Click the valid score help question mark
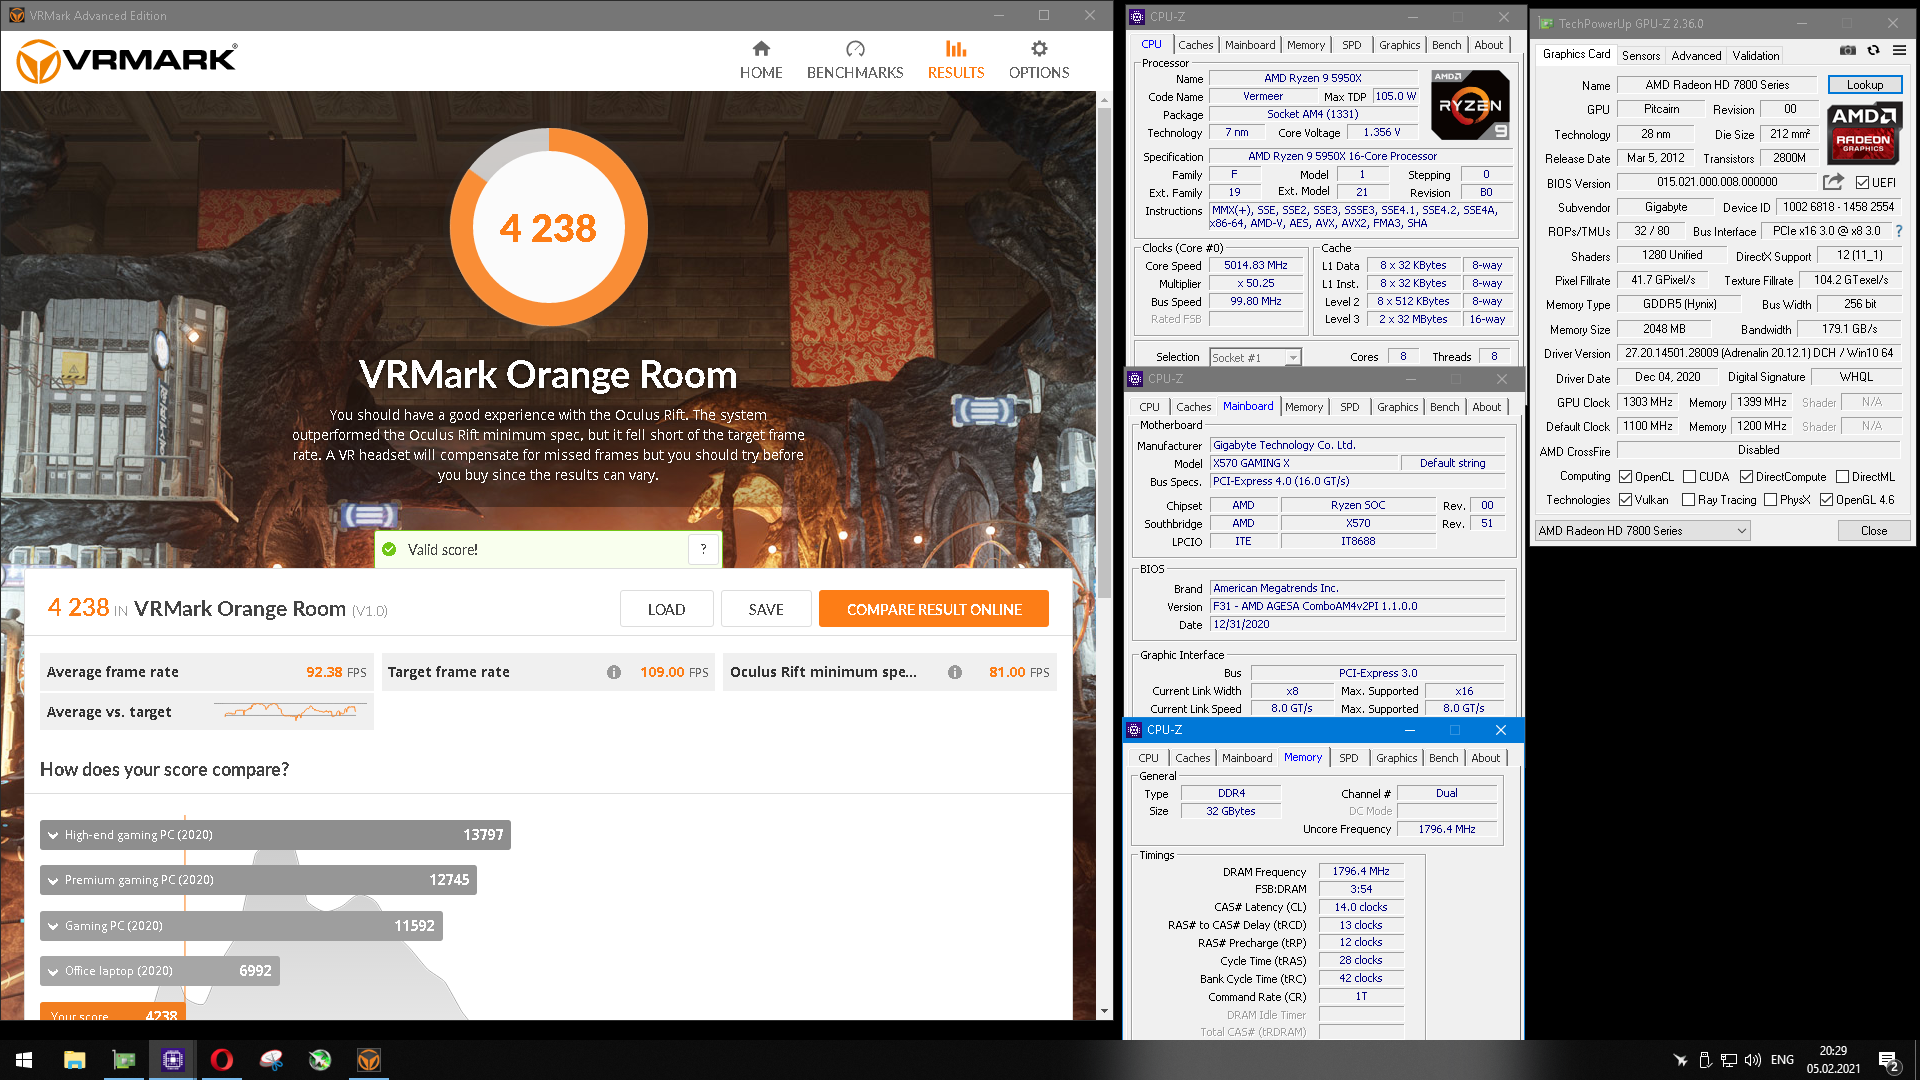This screenshot has width=1920, height=1080. coord(703,549)
